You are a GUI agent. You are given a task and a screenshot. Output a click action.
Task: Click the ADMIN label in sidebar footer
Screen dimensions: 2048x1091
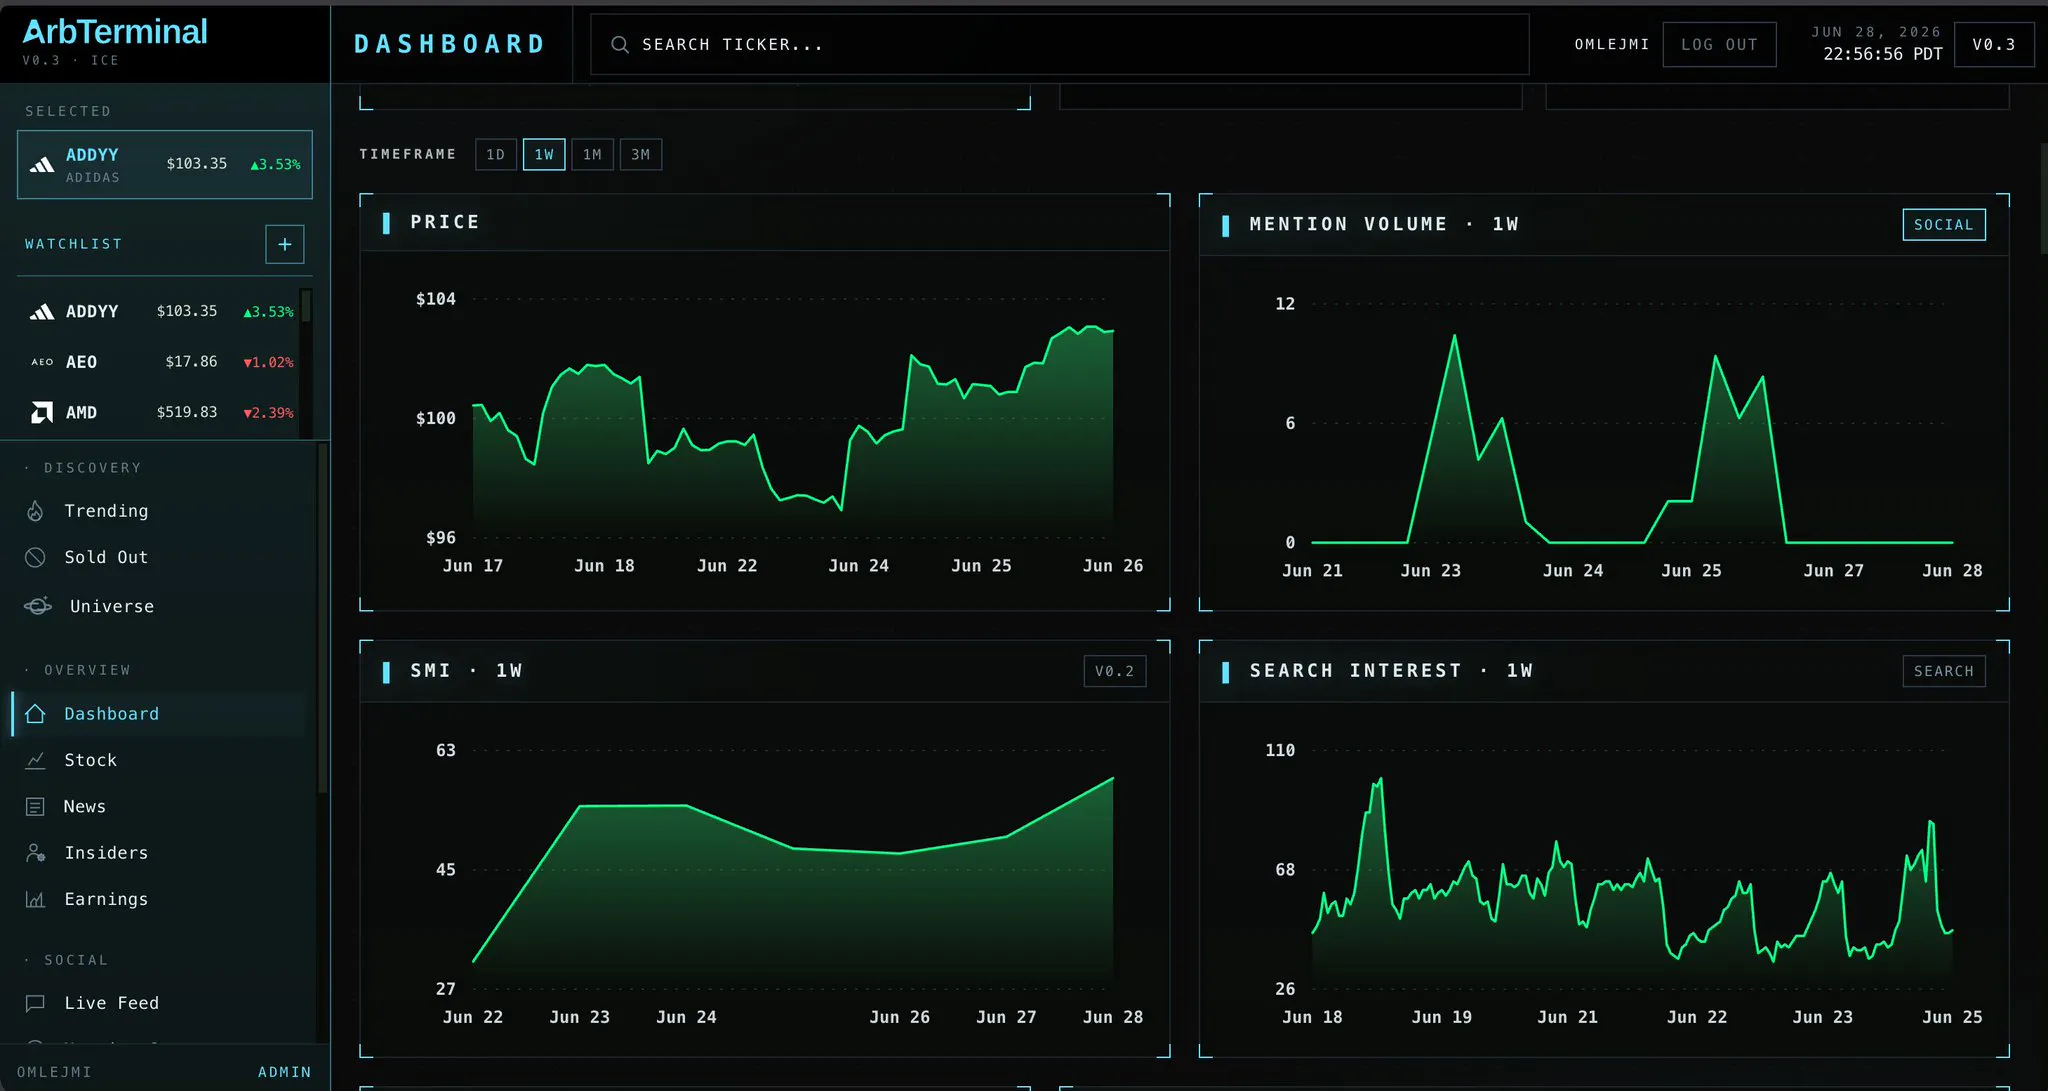284,1072
